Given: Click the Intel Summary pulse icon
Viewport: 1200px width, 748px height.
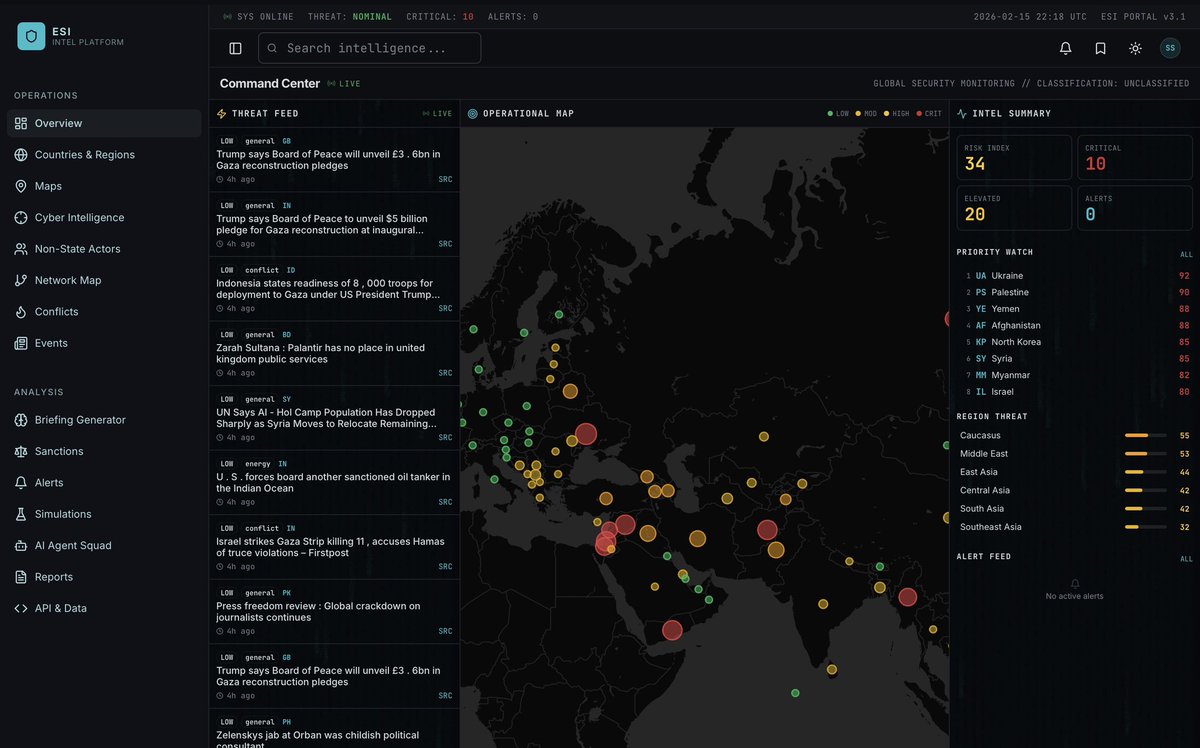Looking at the screenshot, I should pyautogui.click(x=962, y=114).
